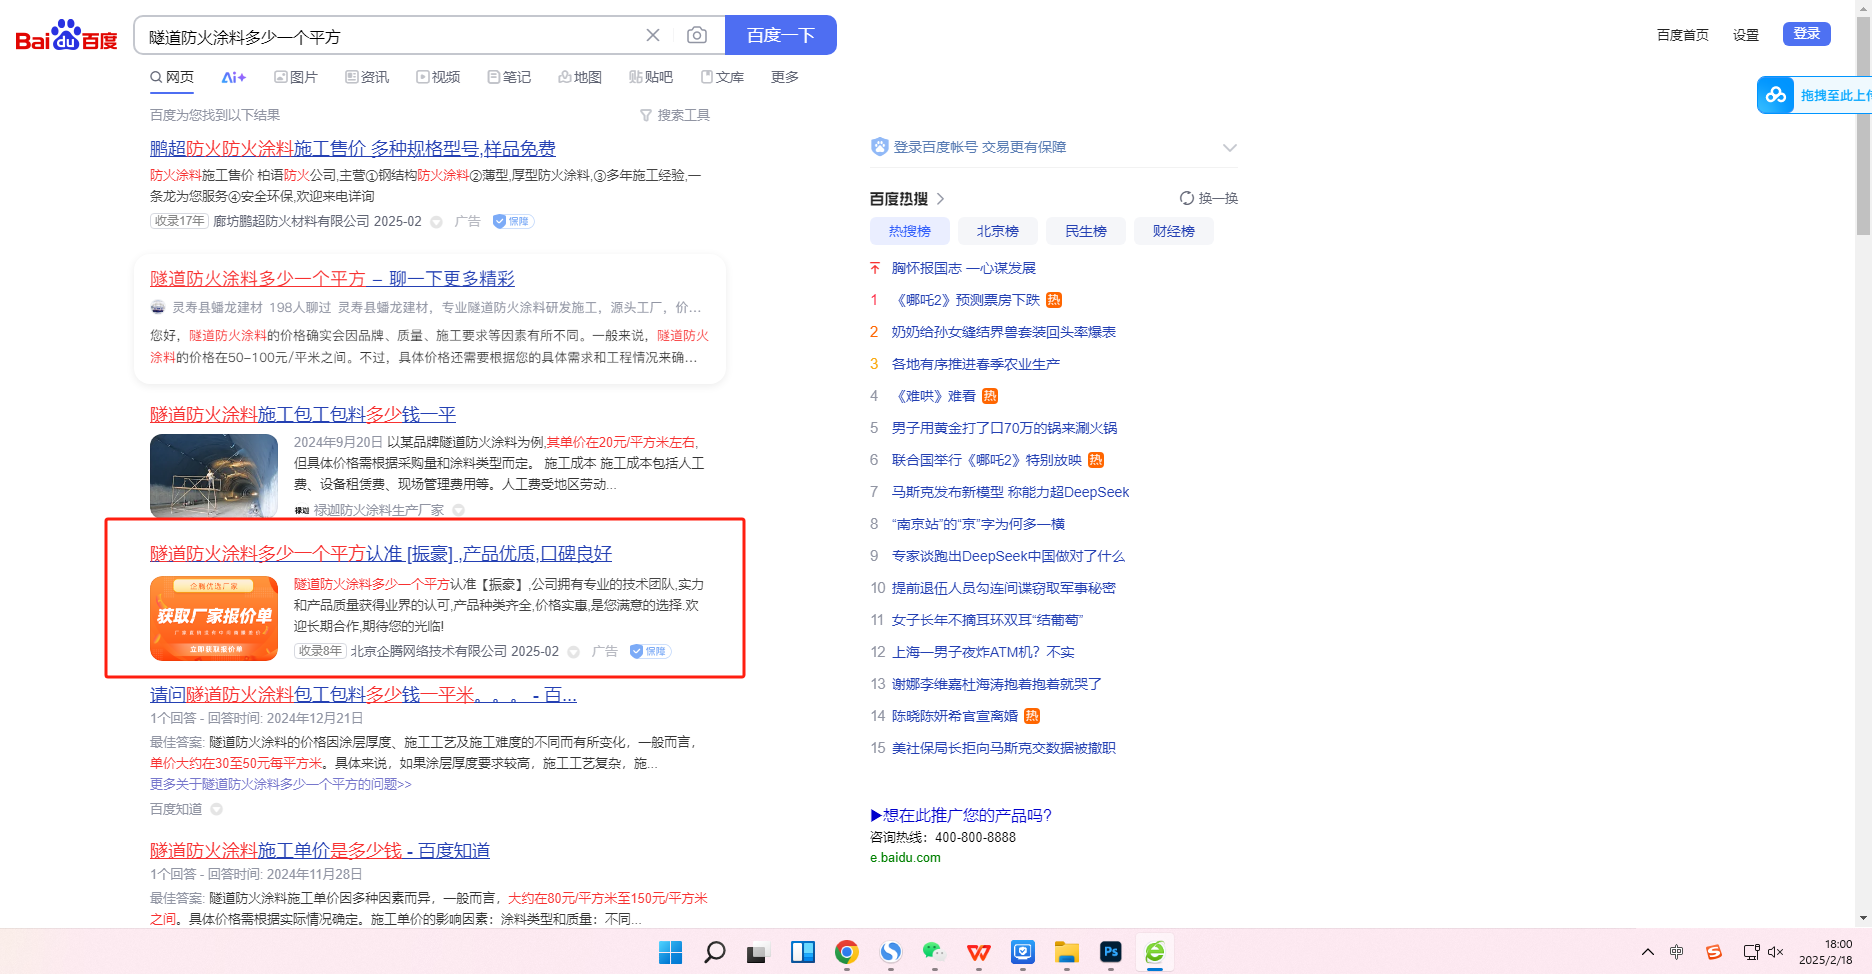Open the AI+ search mode
The height and width of the screenshot is (974, 1872).
point(233,77)
